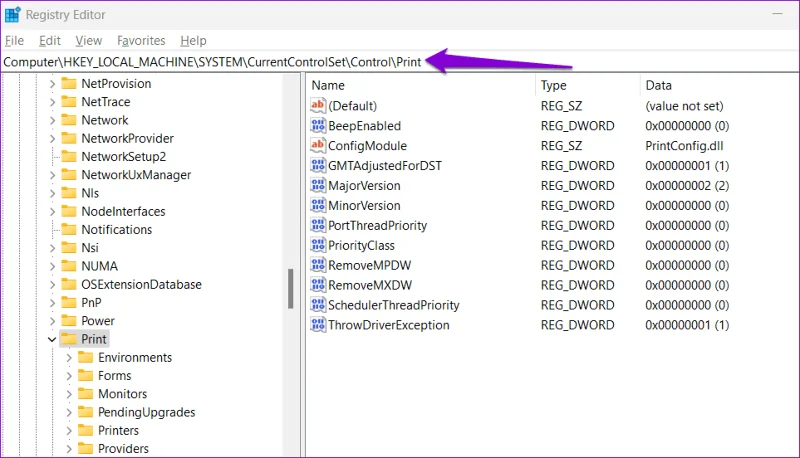Click REG_DWORD type of BeepEnabled row
Viewport: 800px width, 458px height.
tap(578, 125)
